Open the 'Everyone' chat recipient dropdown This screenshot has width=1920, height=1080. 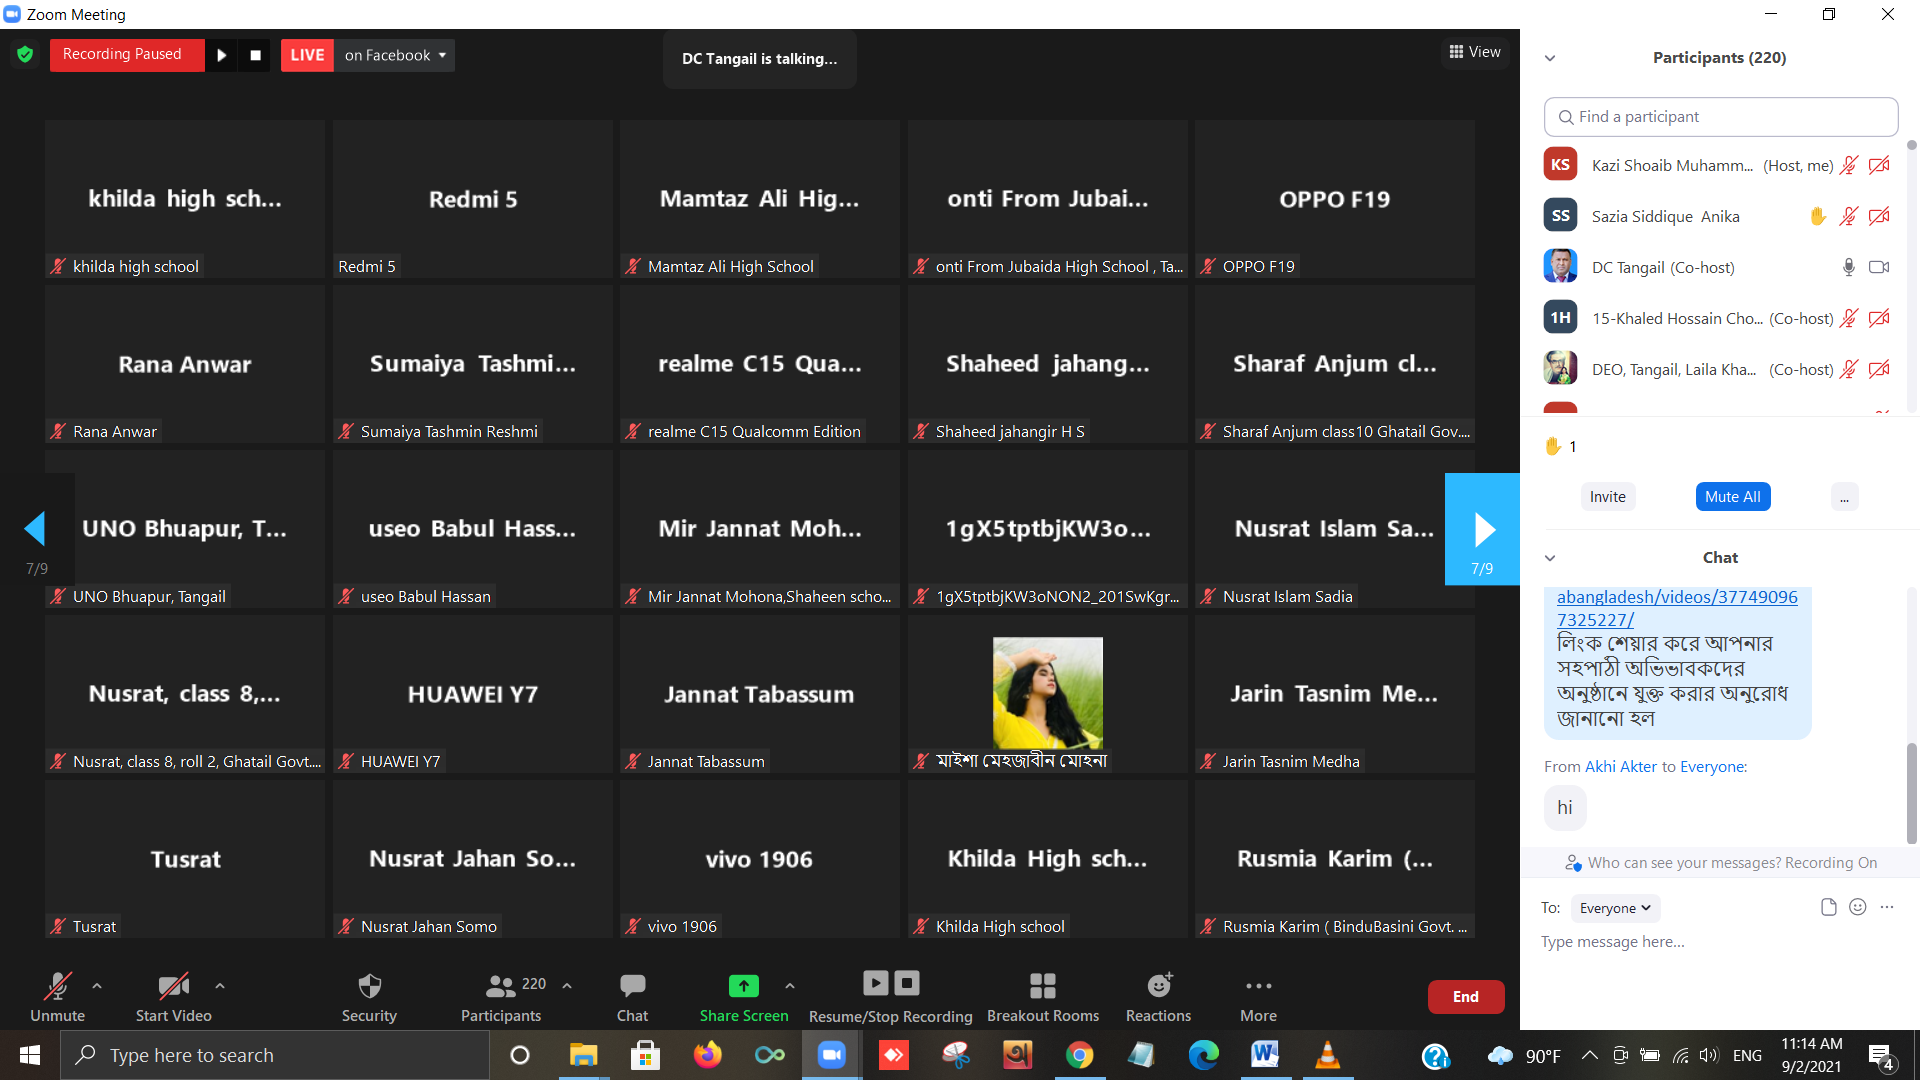click(1615, 908)
